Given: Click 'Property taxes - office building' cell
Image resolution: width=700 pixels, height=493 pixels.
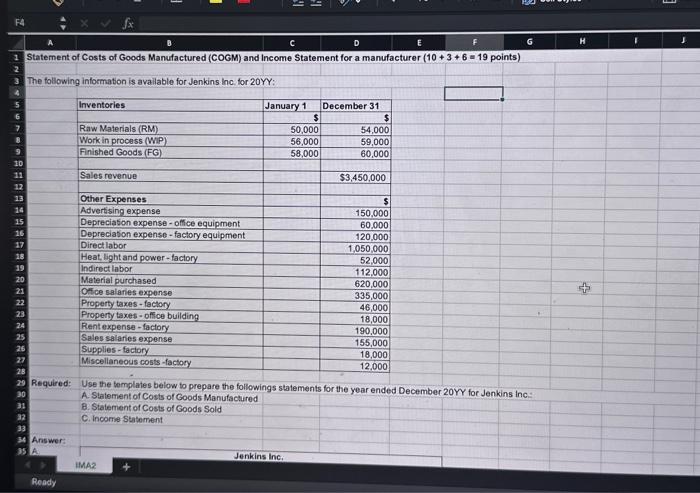Looking at the screenshot, I should (x=172, y=315).
